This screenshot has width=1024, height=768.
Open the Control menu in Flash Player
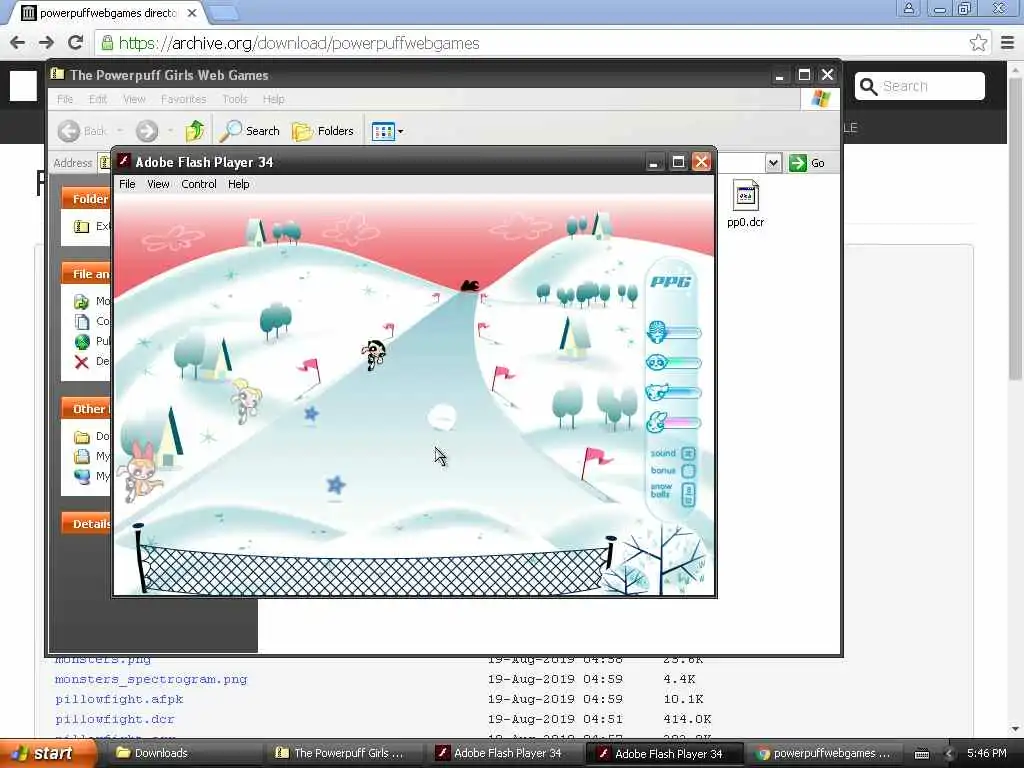[x=199, y=184]
